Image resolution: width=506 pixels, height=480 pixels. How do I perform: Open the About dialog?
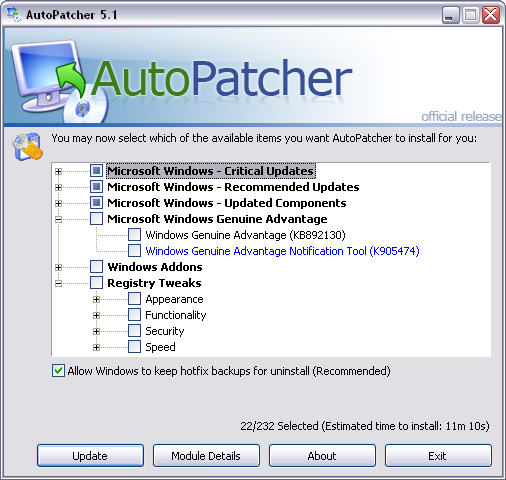click(x=322, y=456)
